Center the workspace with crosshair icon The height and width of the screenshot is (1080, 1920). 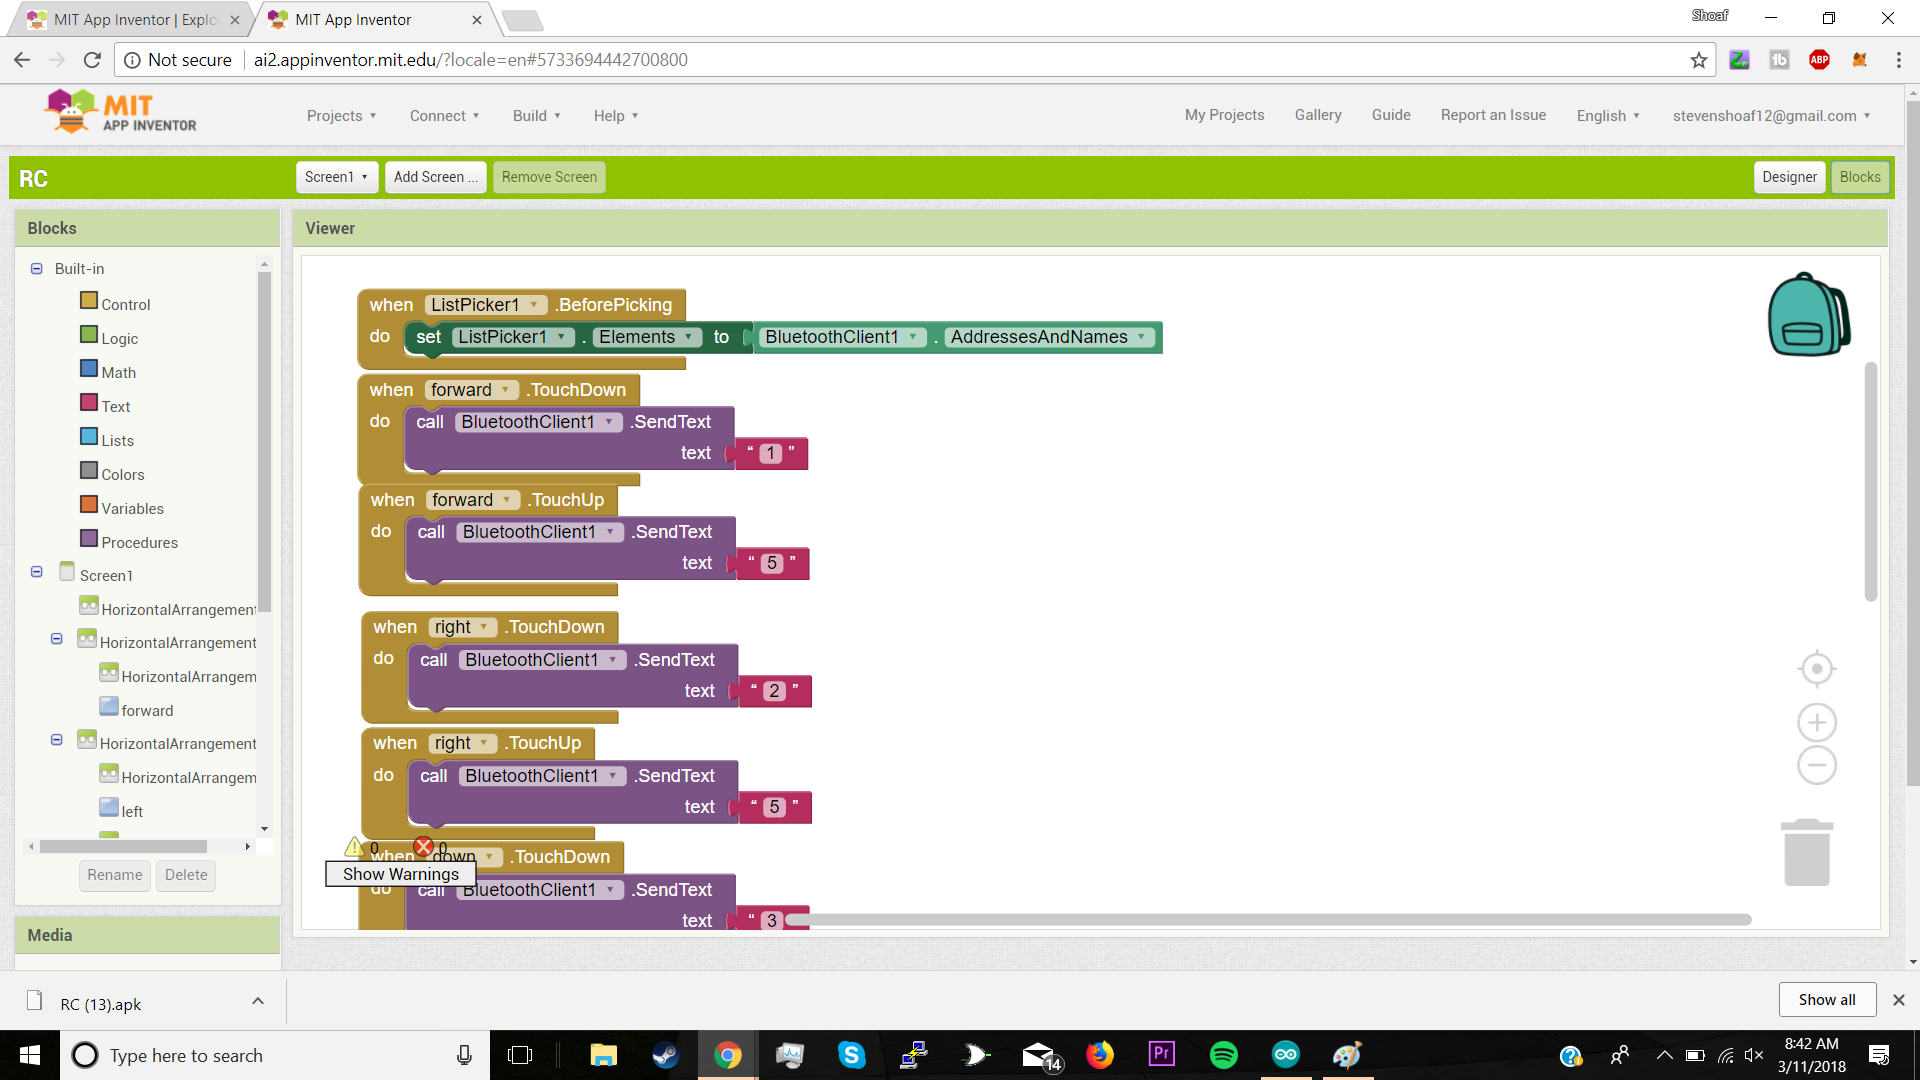click(1816, 669)
